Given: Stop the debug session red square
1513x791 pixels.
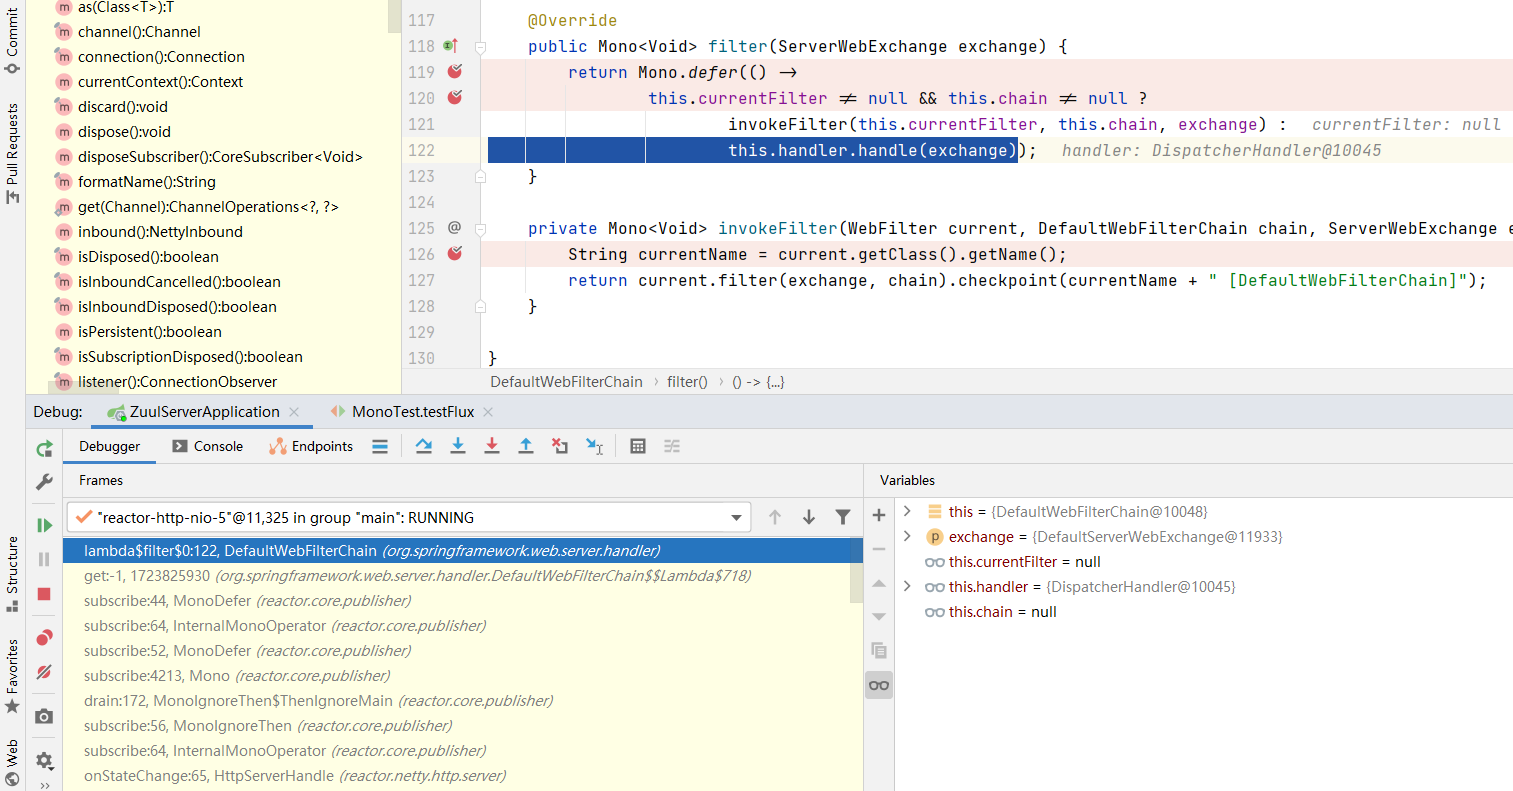Looking at the screenshot, I should click(44, 594).
